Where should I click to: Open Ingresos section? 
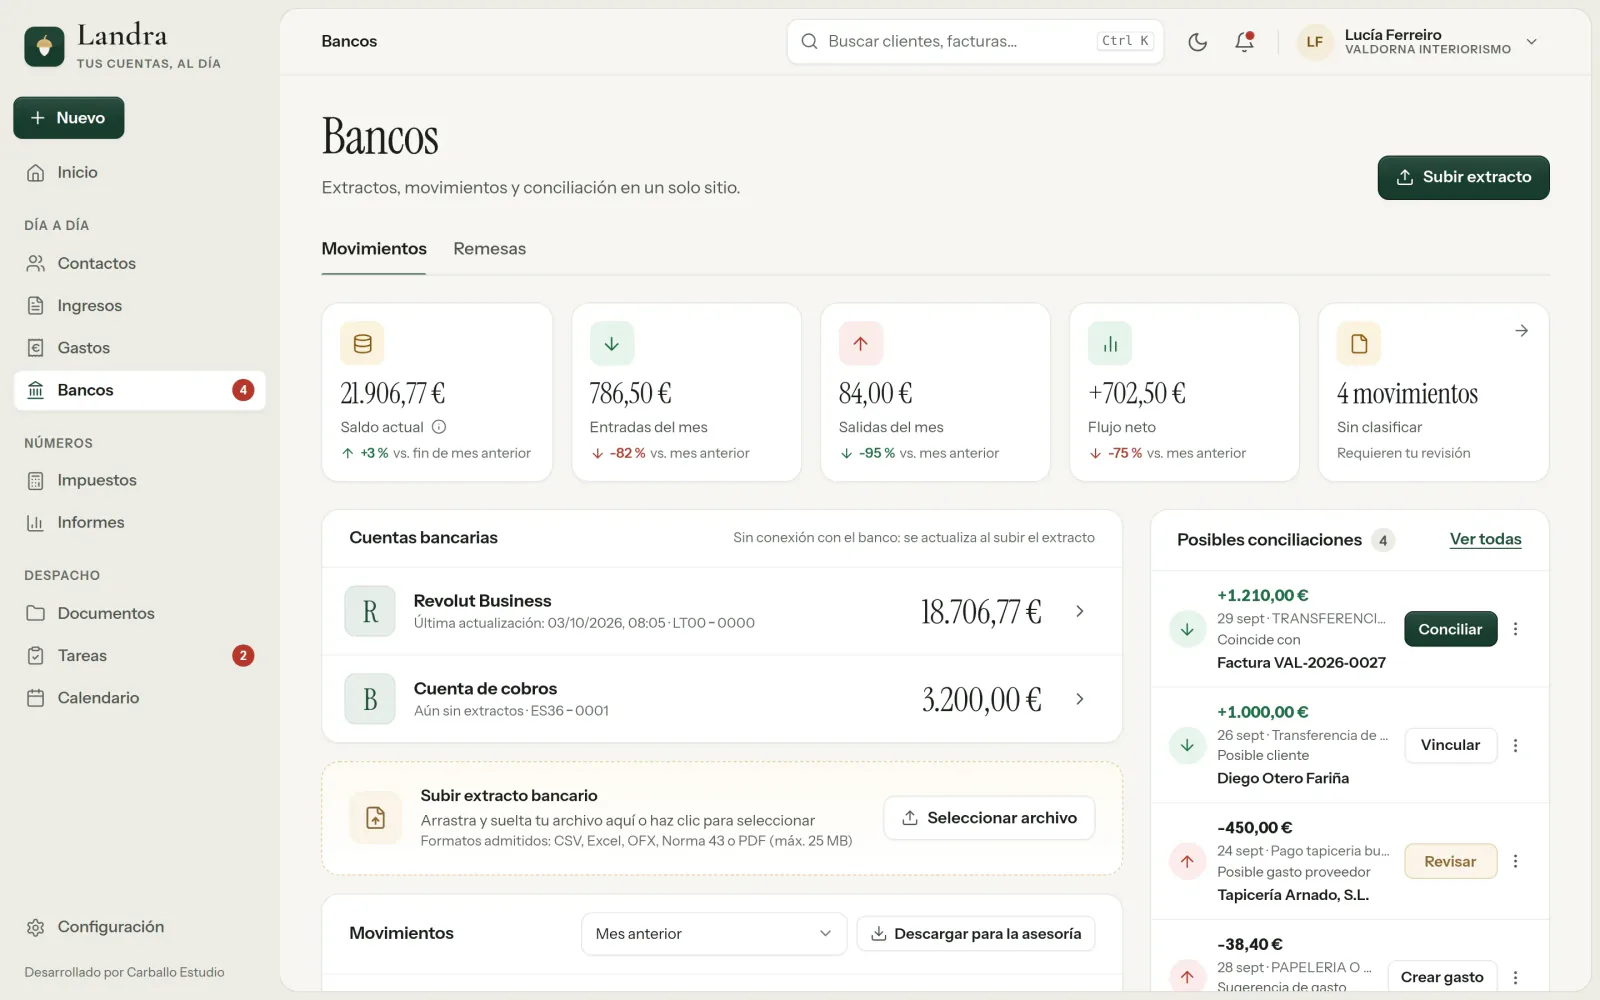click(139, 306)
